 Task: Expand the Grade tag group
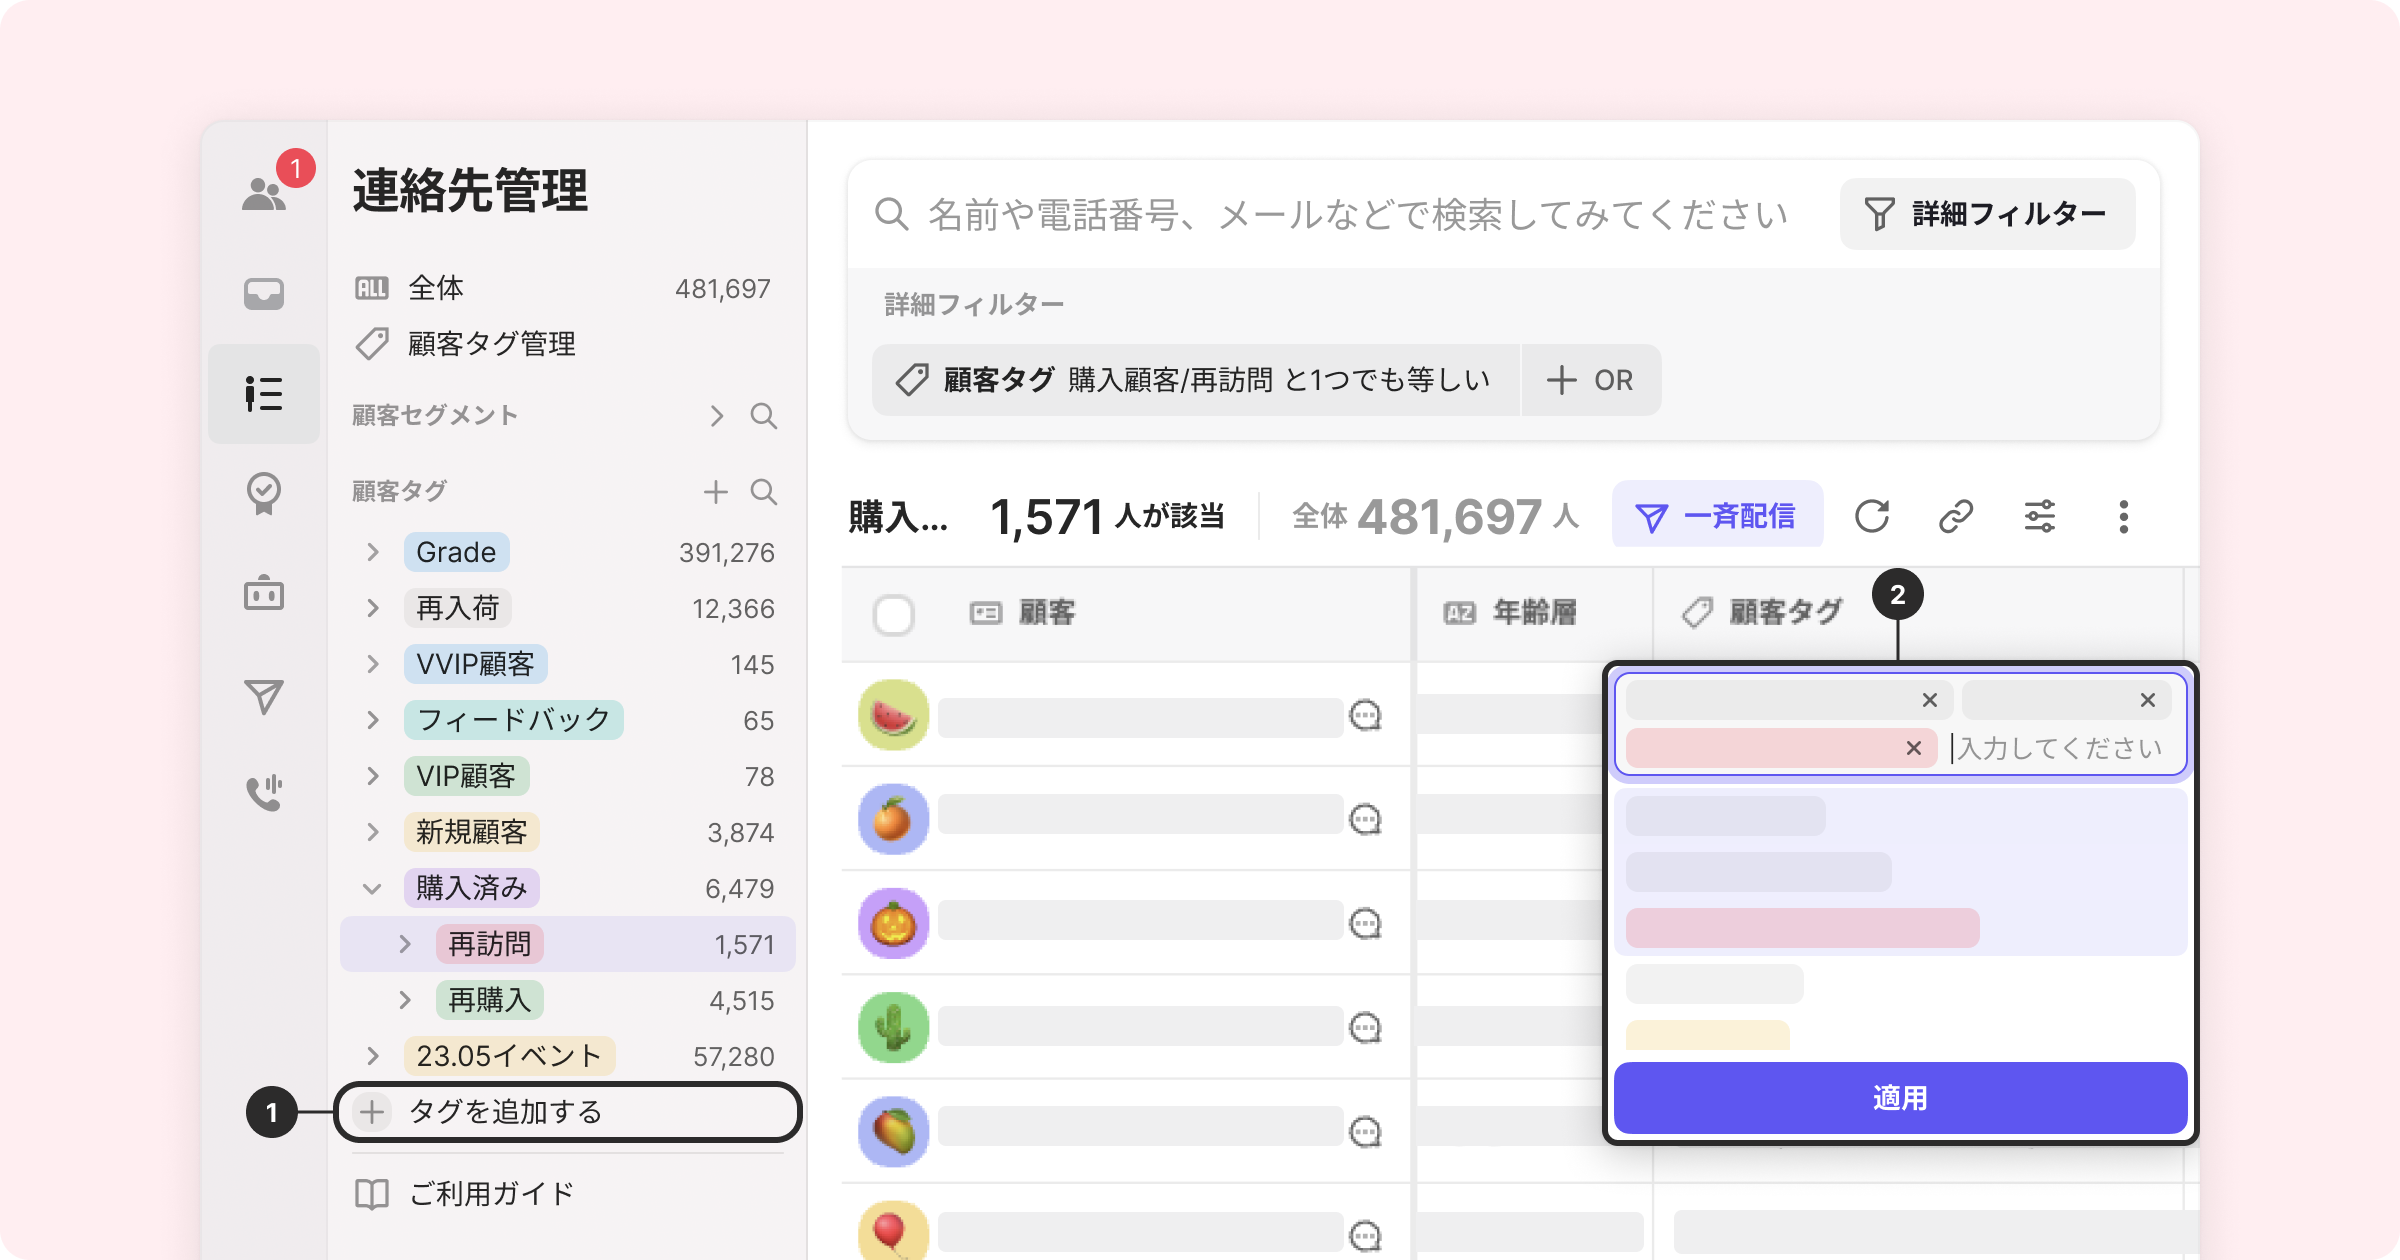pos(373,552)
